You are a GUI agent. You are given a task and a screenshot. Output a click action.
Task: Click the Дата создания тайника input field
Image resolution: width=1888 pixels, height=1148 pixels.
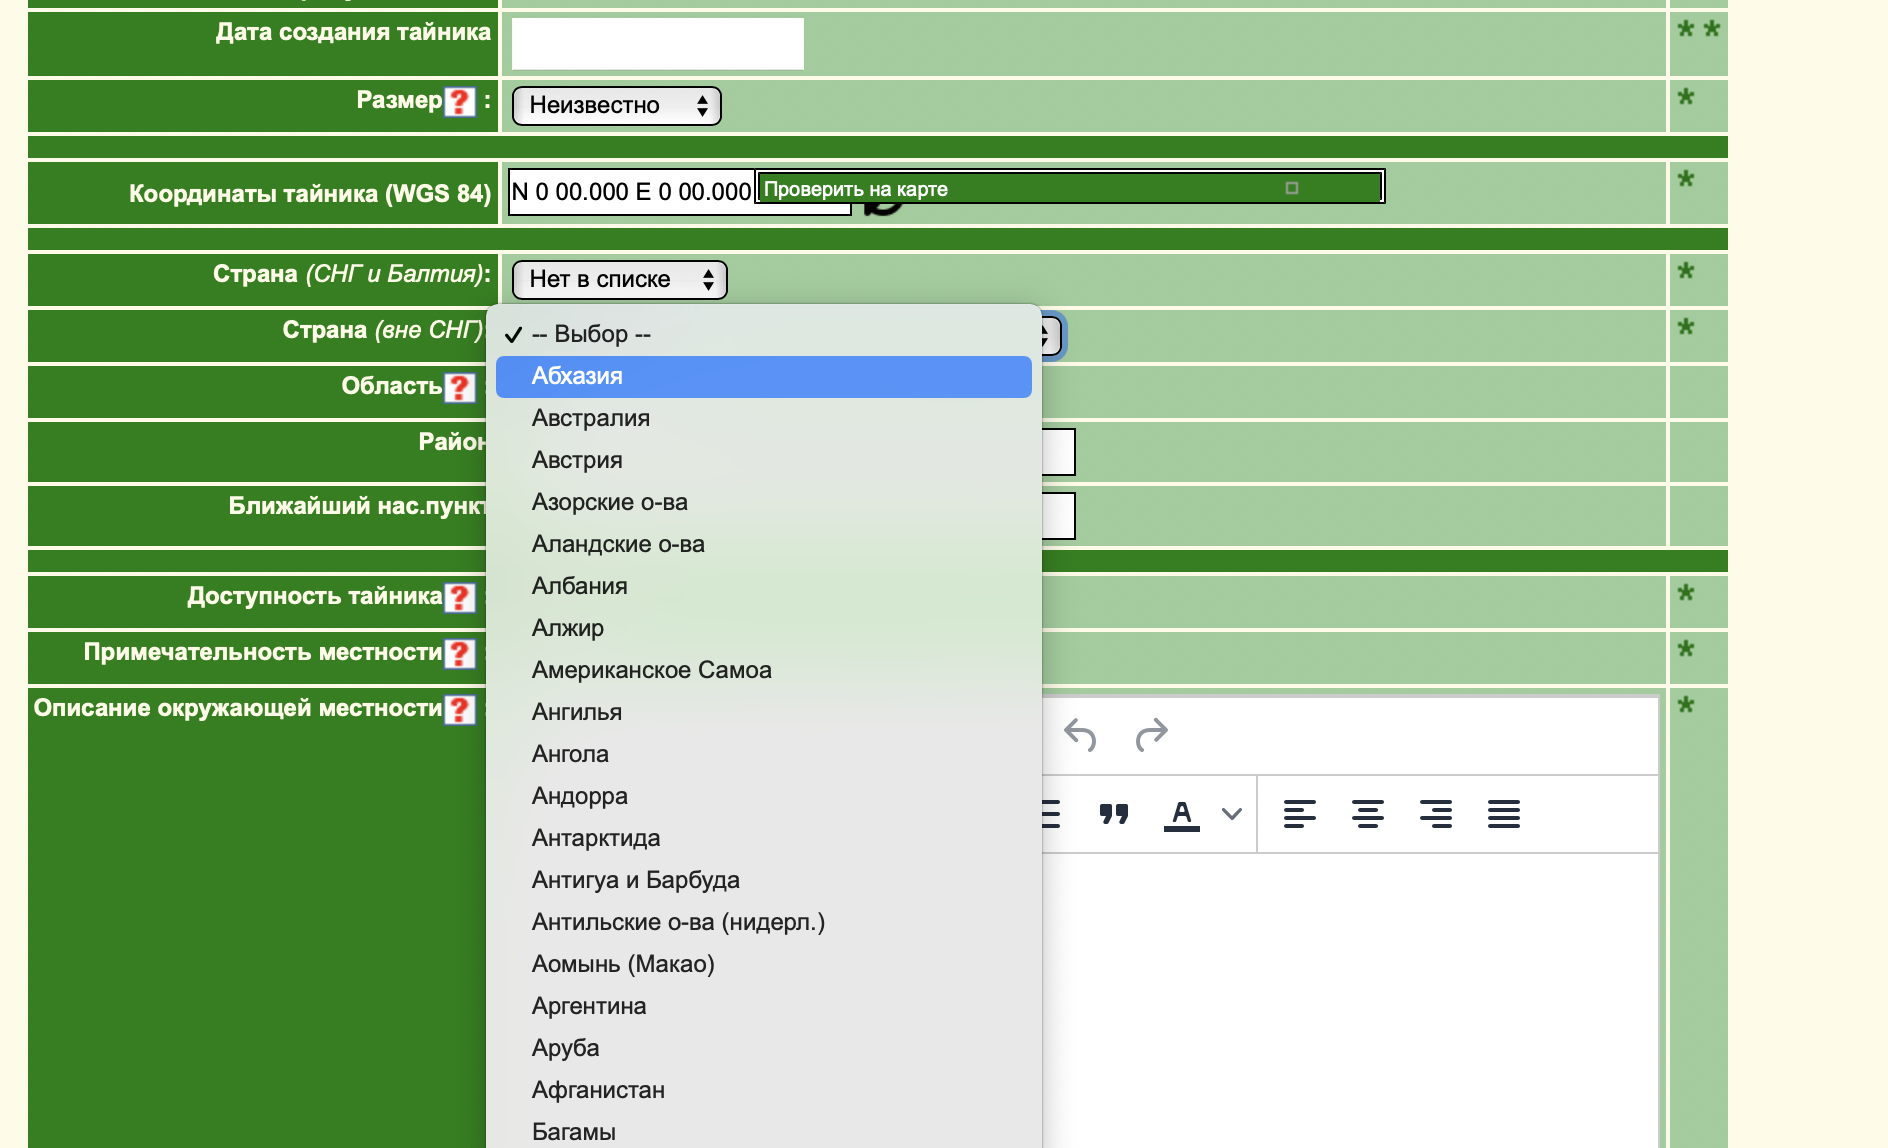(x=657, y=44)
